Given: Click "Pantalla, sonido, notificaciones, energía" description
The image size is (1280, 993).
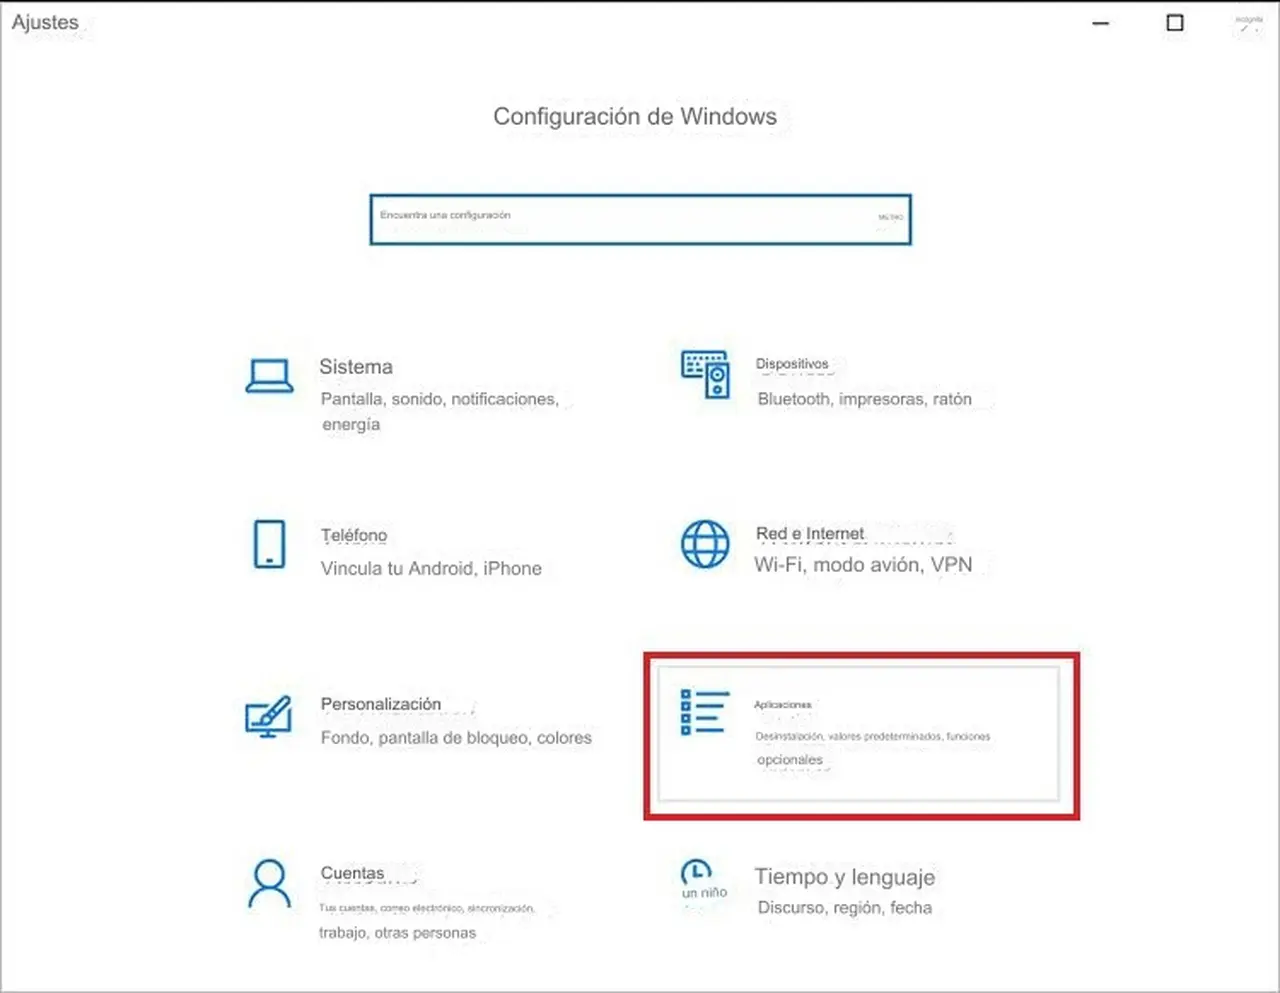Looking at the screenshot, I should pyautogui.click(x=440, y=411).
